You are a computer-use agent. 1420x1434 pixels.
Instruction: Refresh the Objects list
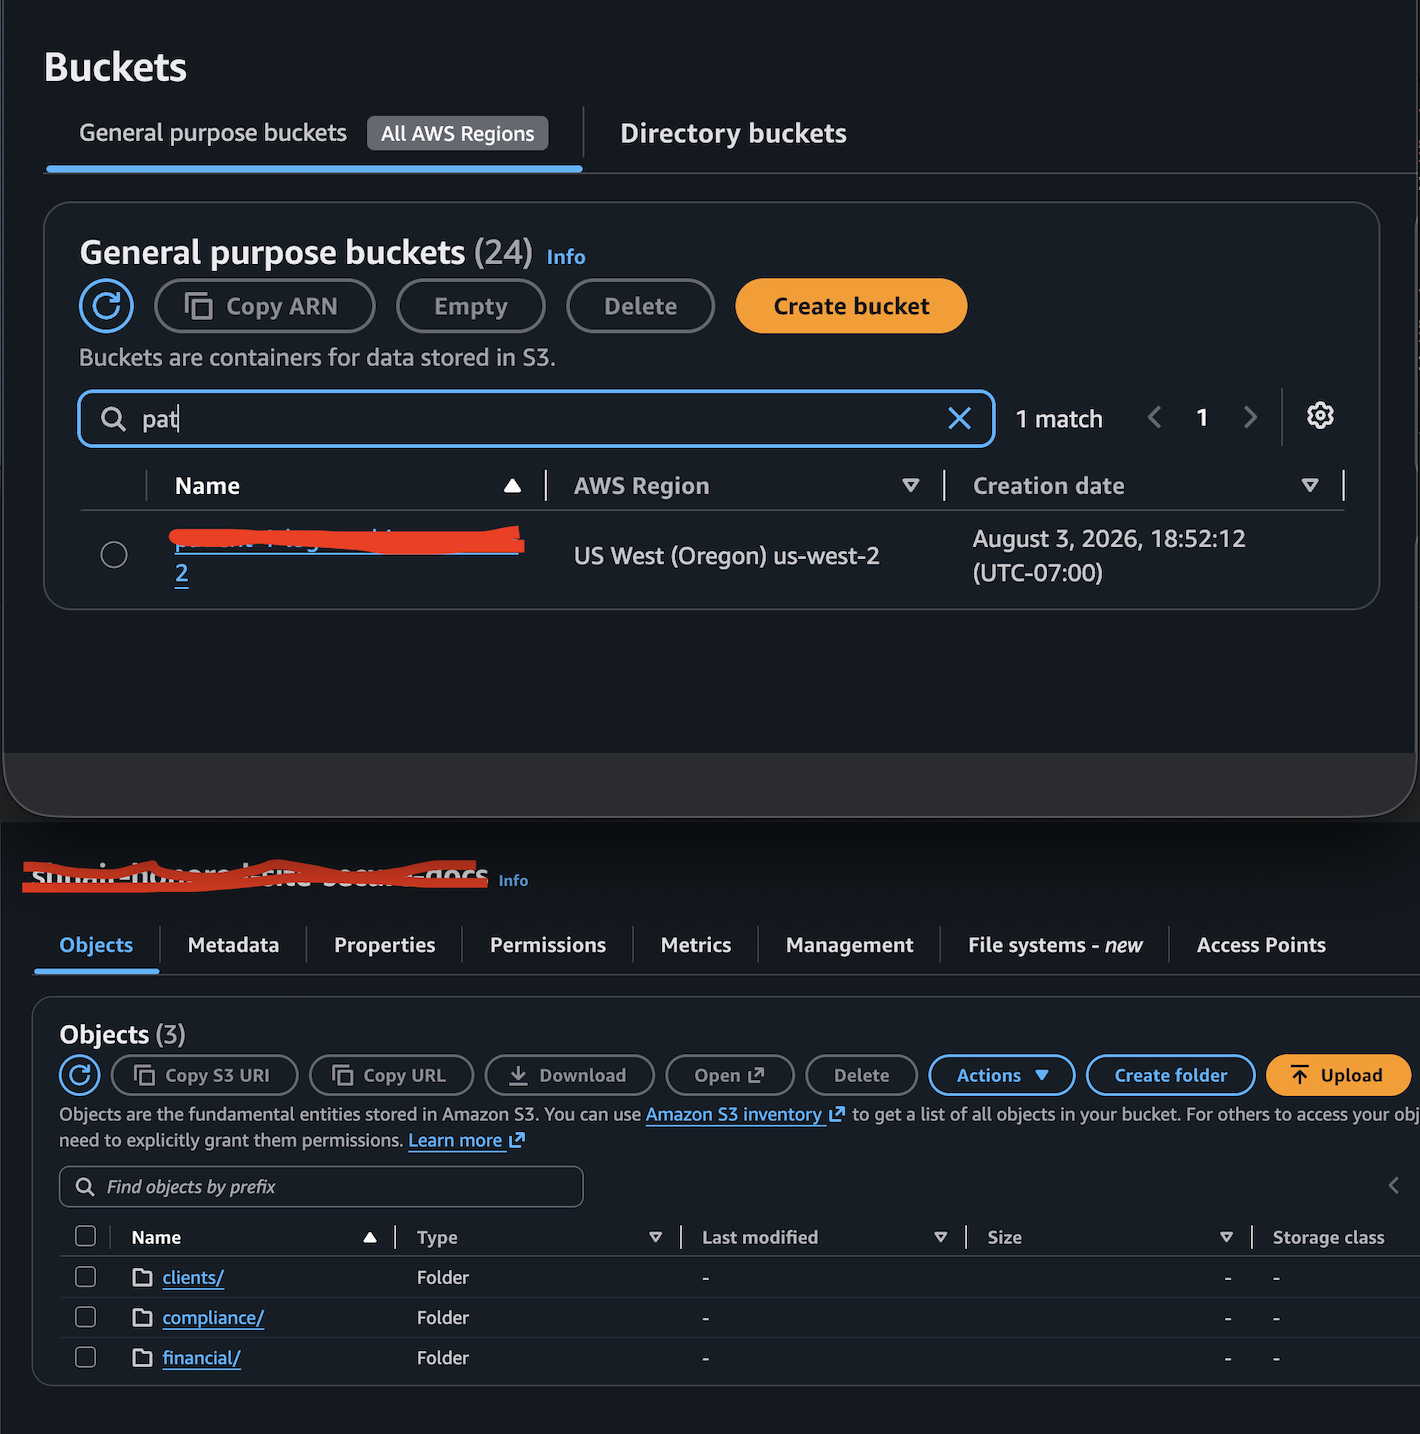click(80, 1075)
